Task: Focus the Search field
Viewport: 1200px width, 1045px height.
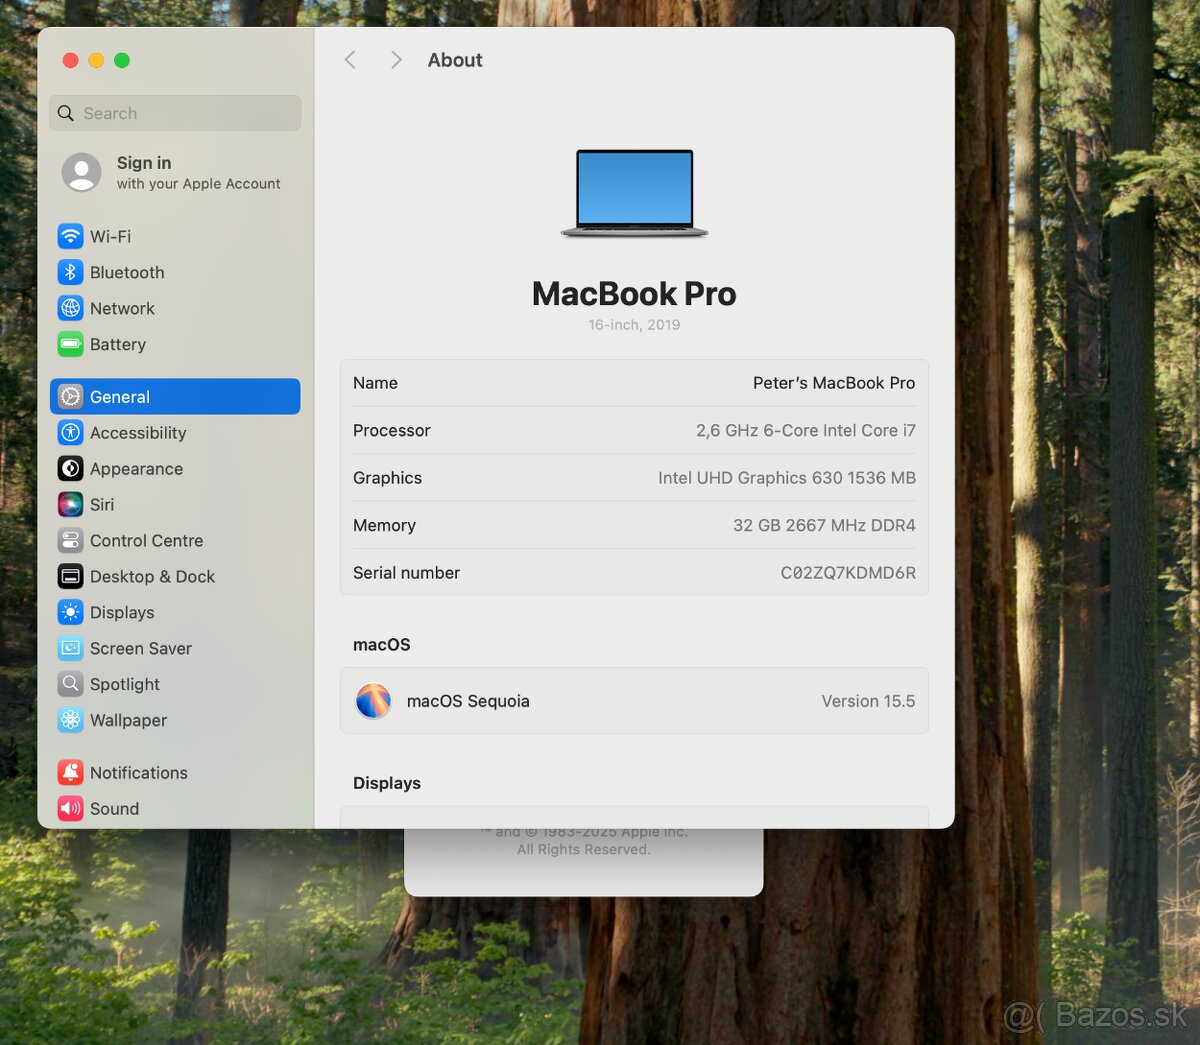Action: coord(175,113)
